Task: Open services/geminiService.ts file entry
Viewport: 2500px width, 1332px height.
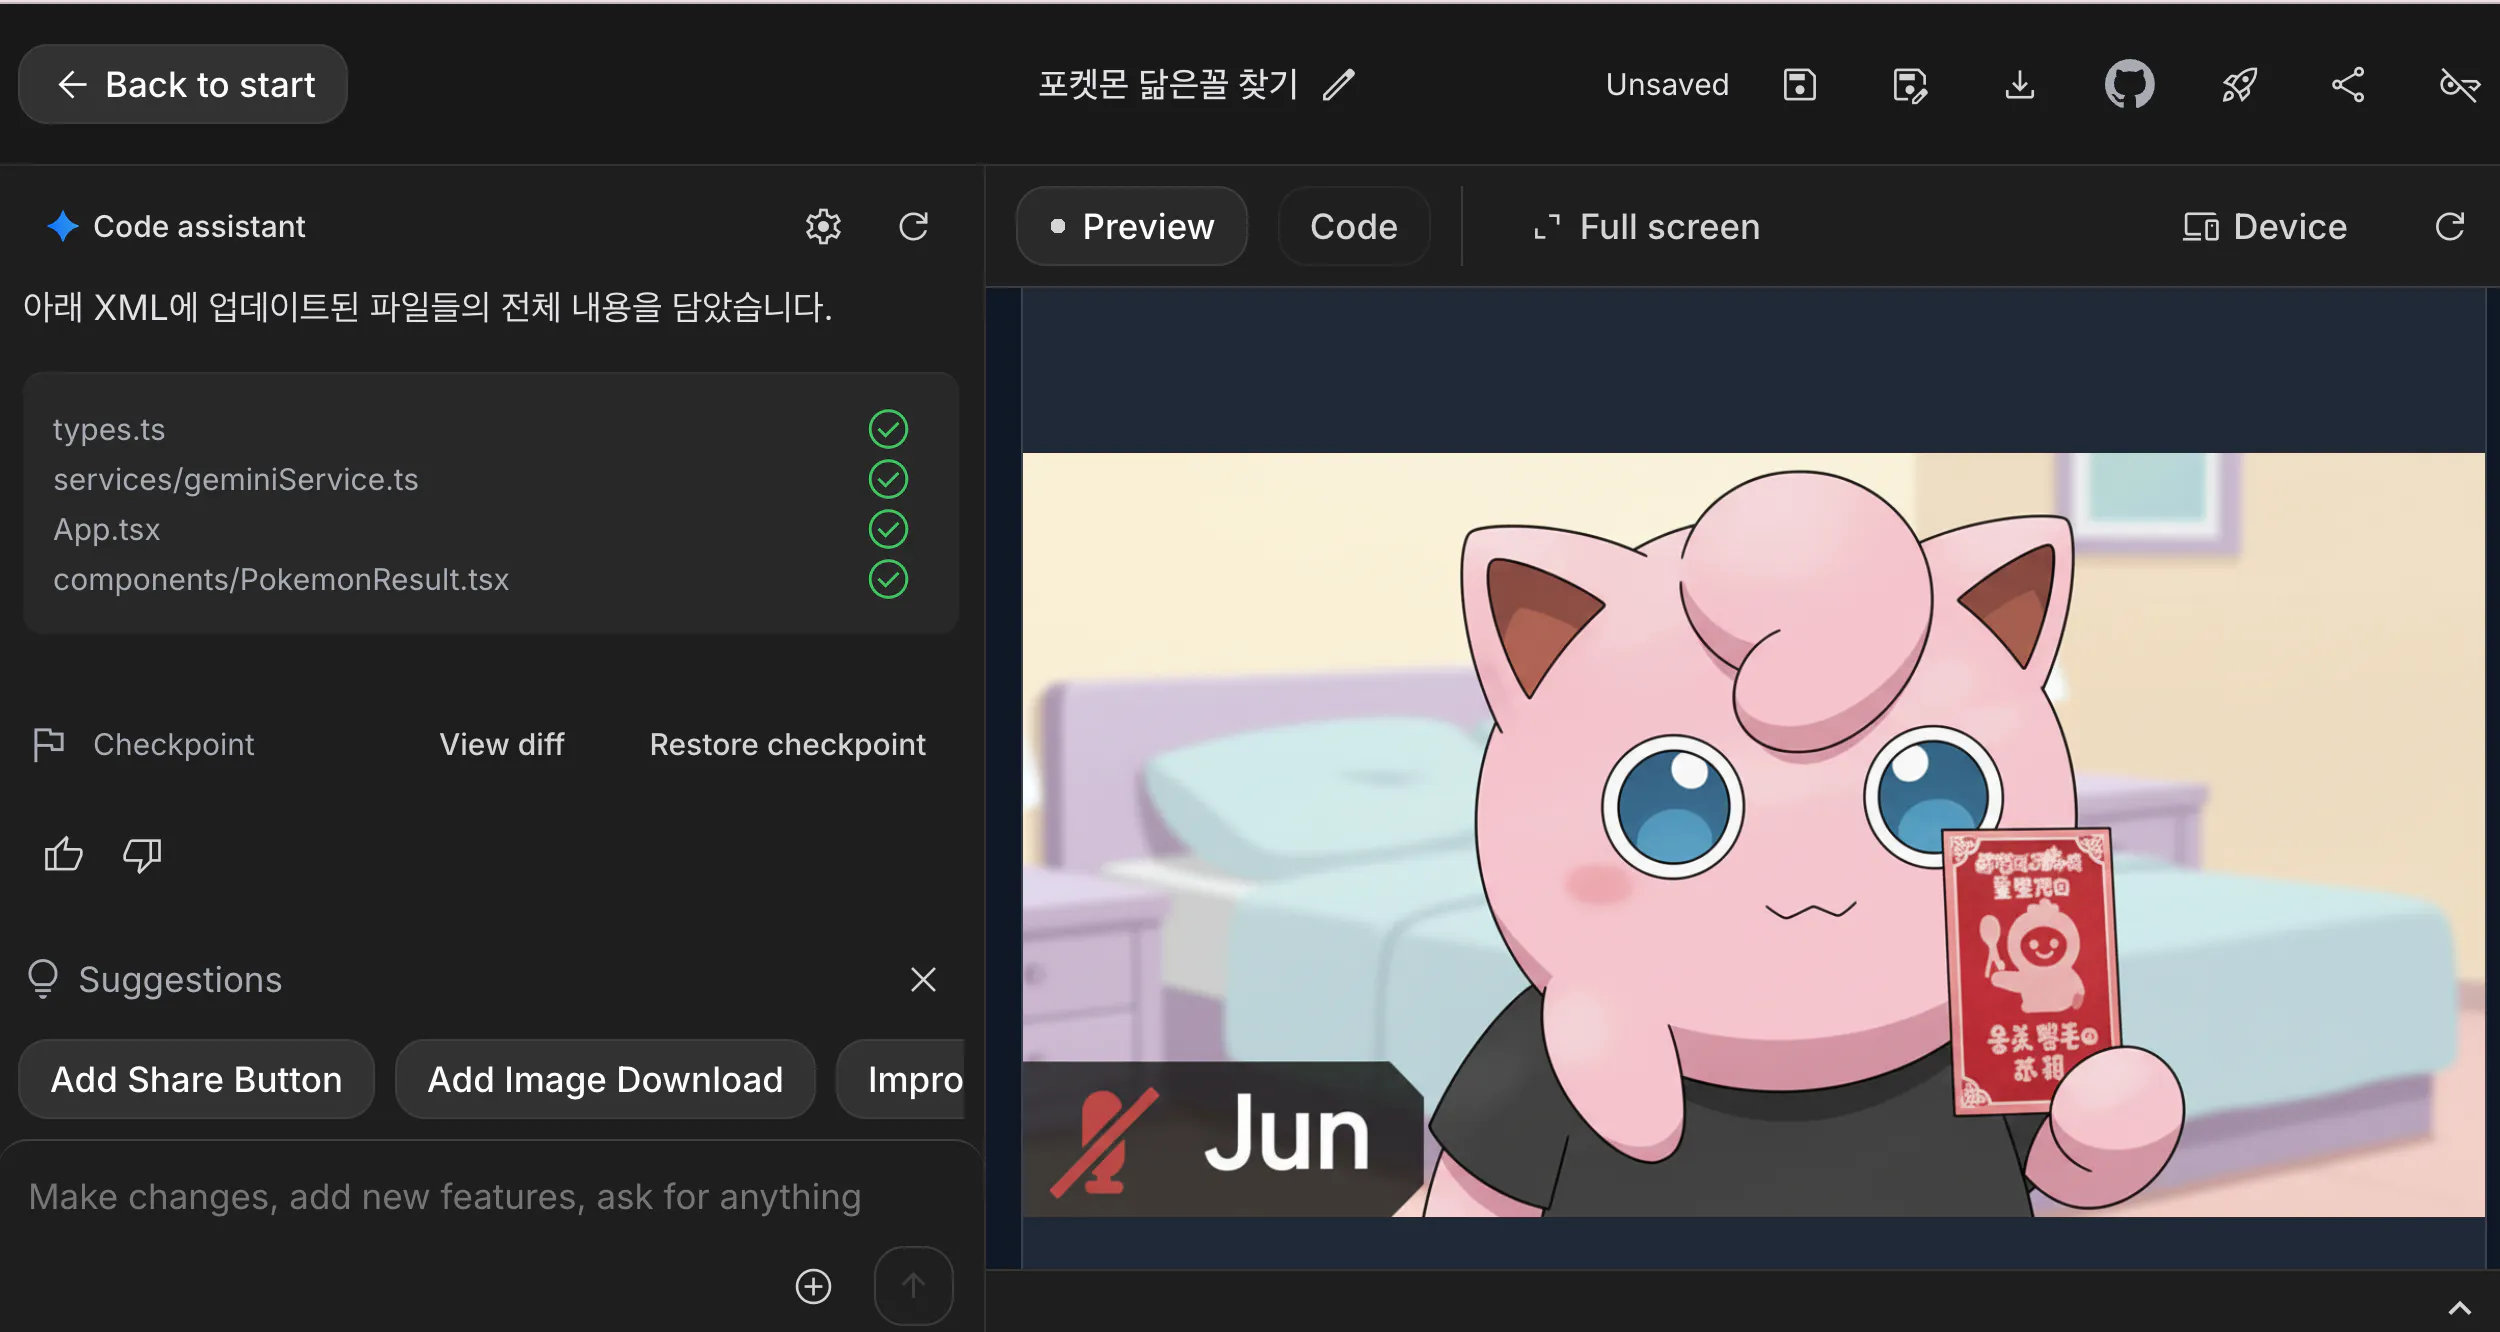Action: [236, 479]
